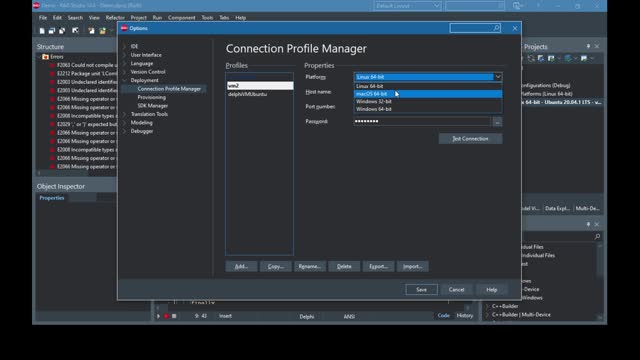Expand the Modeling options node
Viewport: 640px width, 360px height.
(125, 123)
